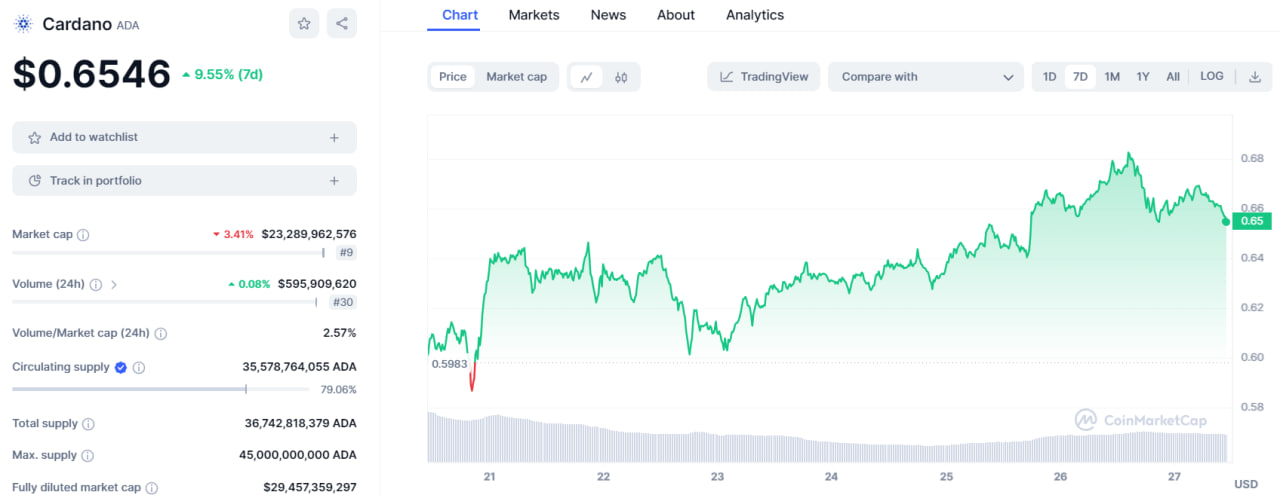The height and width of the screenshot is (495, 1280).
Task: Select 1M time range
Action: [1112, 77]
